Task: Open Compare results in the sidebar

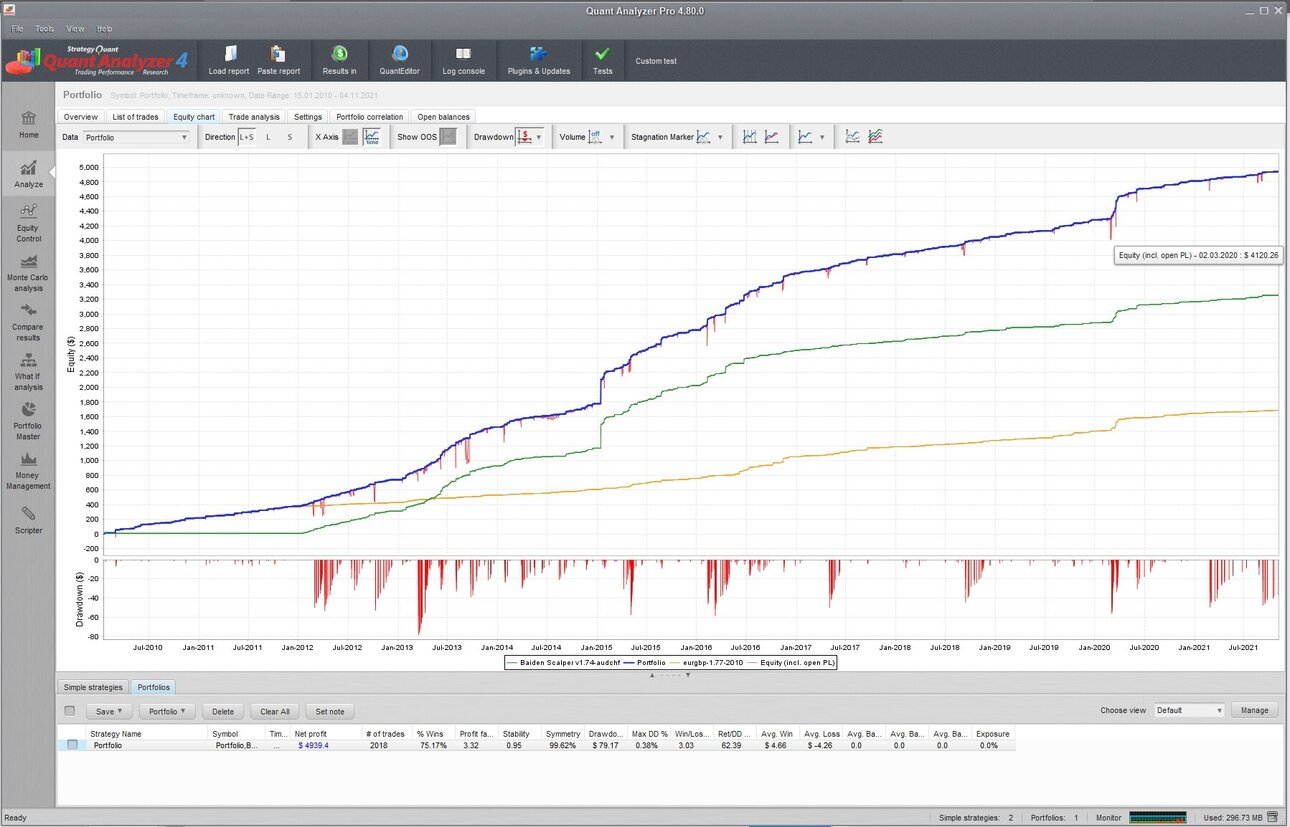Action: pyautogui.click(x=29, y=321)
